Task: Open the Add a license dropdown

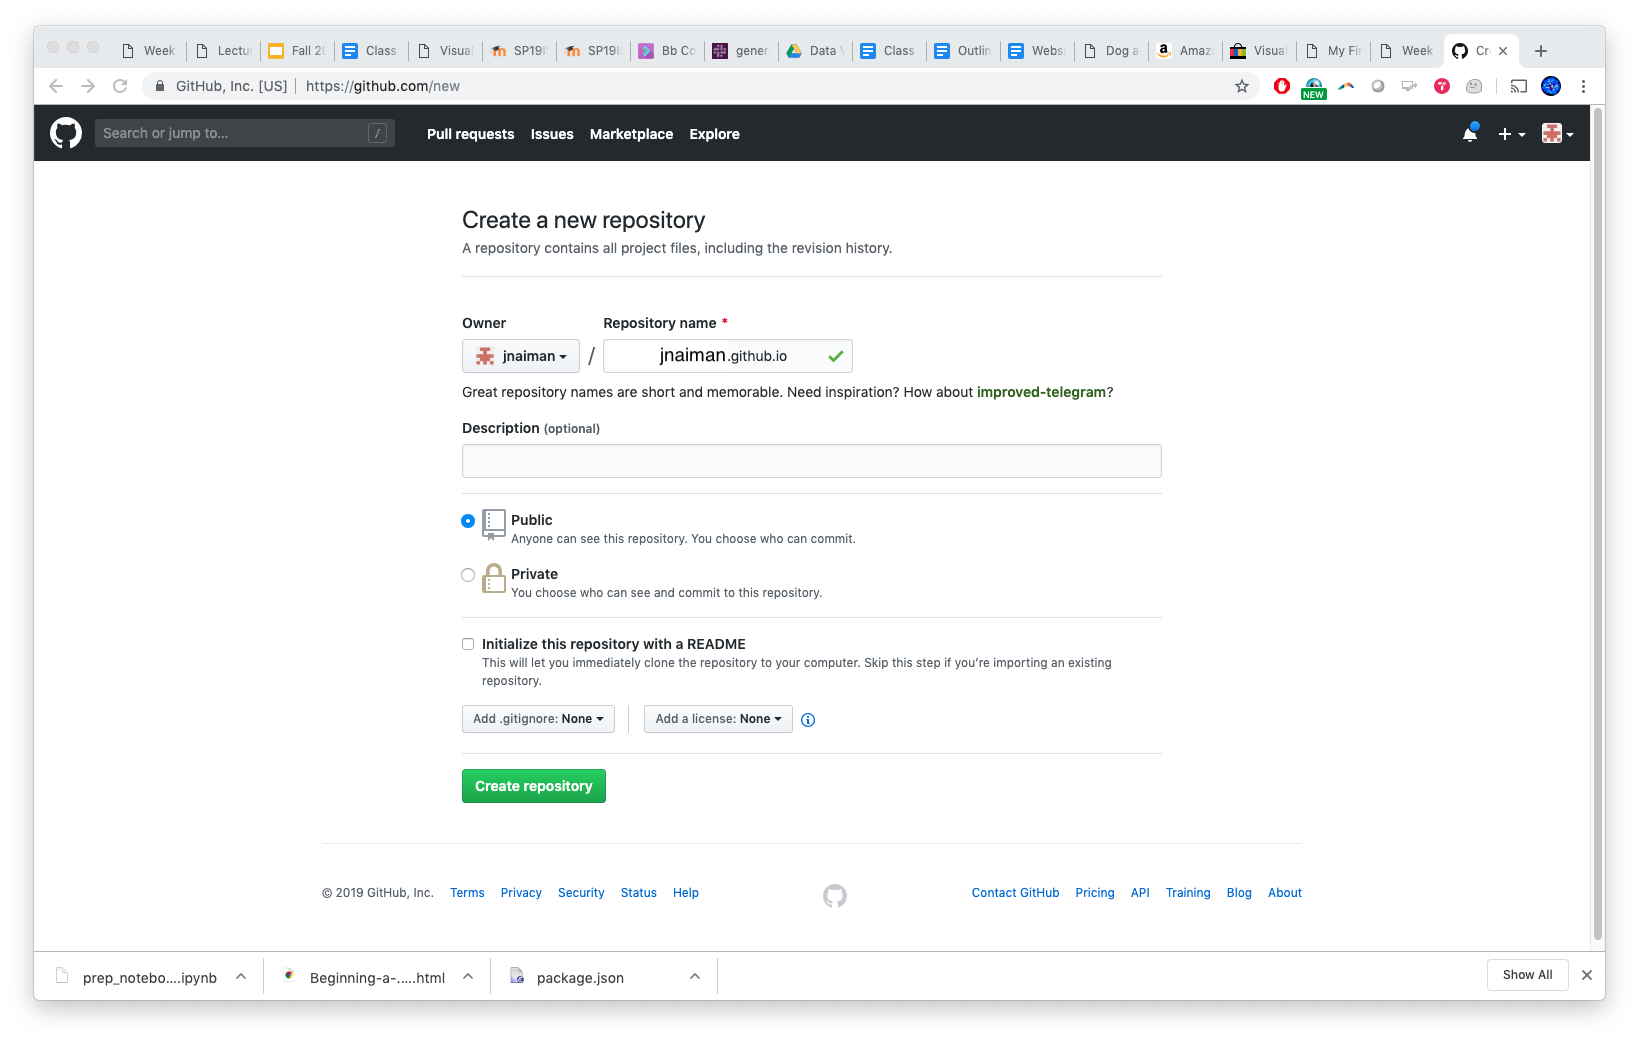Action: 718,719
